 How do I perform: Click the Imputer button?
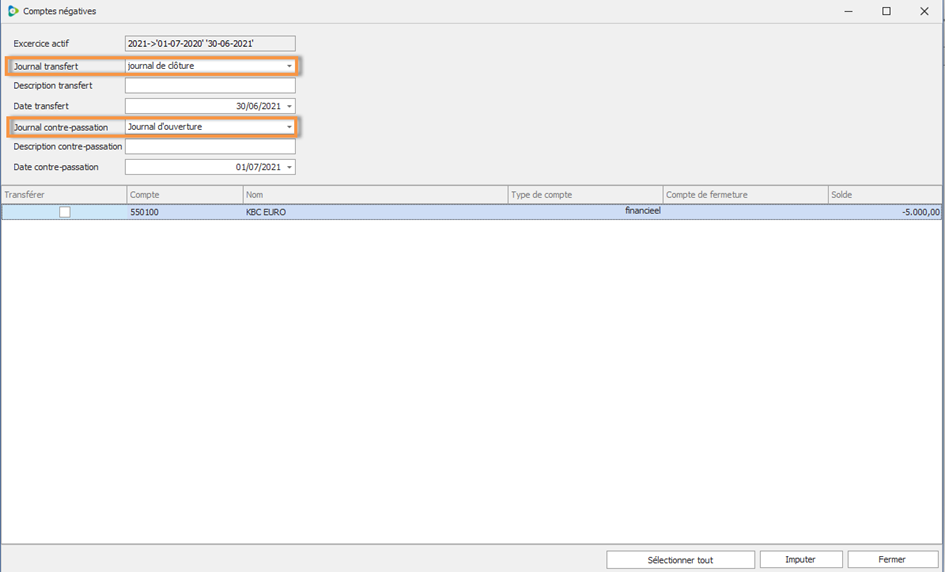800,560
